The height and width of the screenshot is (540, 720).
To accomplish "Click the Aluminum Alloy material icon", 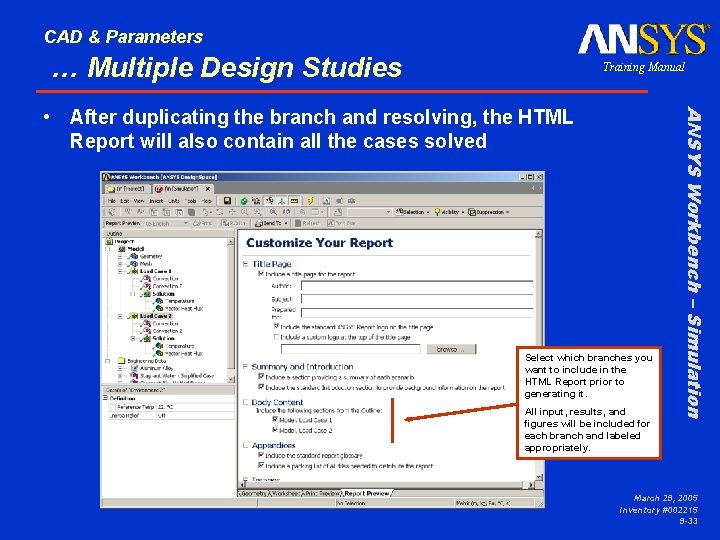I will [134, 368].
